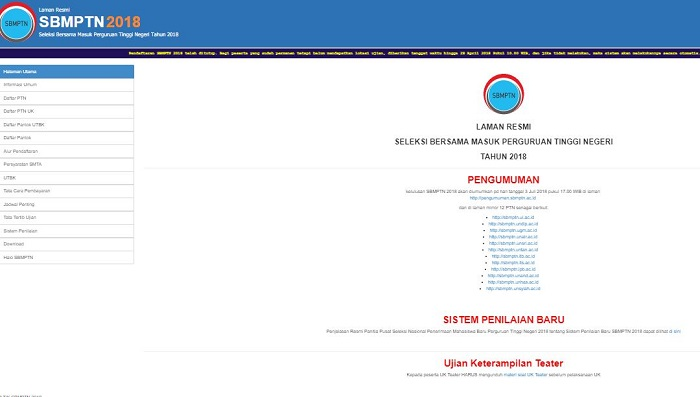Open Halo SBMPTN in the sidebar
This screenshot has width=700, height=397.
coord(67,257)
